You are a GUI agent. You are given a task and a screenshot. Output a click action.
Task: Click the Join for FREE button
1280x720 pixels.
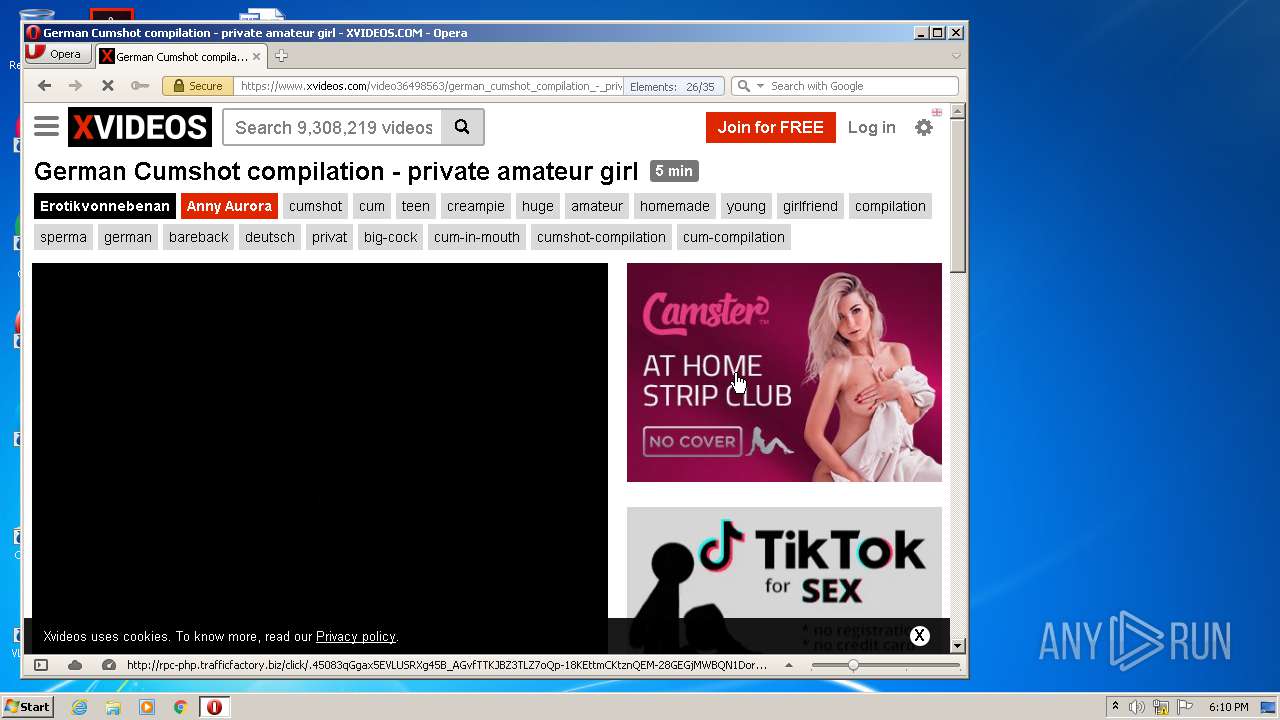[x=770, y=127]
